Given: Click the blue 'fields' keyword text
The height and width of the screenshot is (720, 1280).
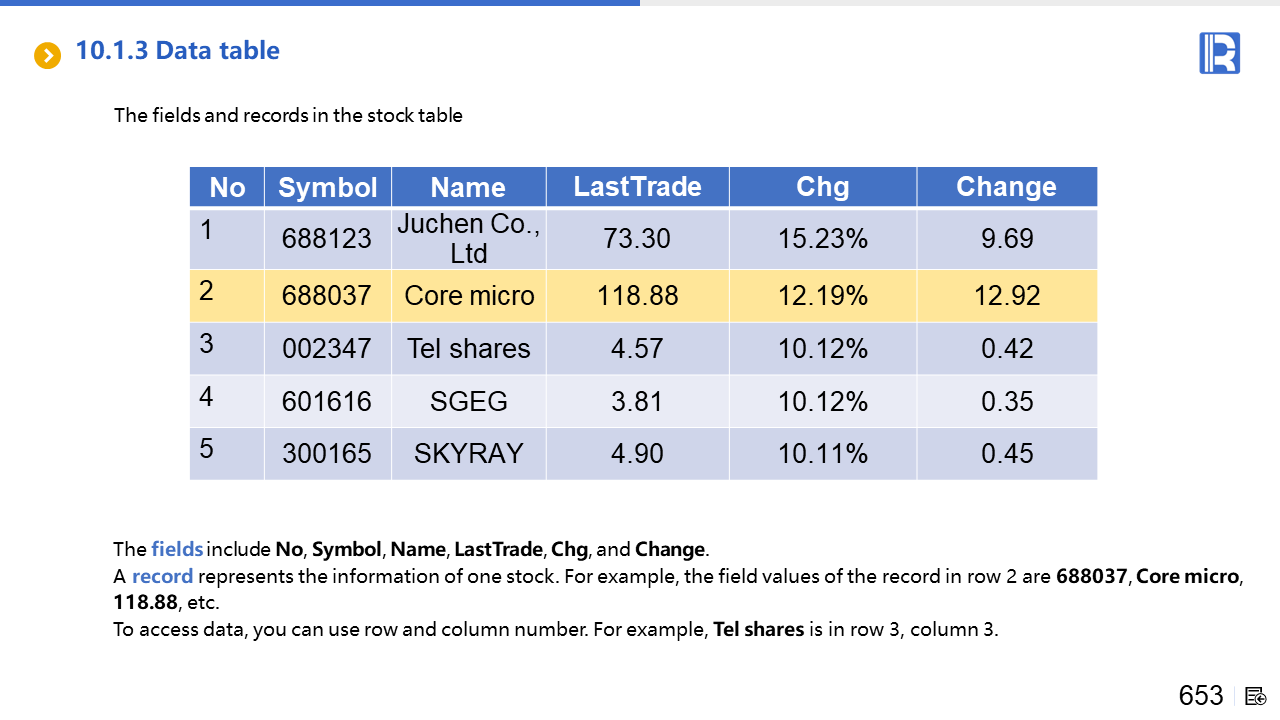Looking at the screenshot, I should click(x=177, y=549).
